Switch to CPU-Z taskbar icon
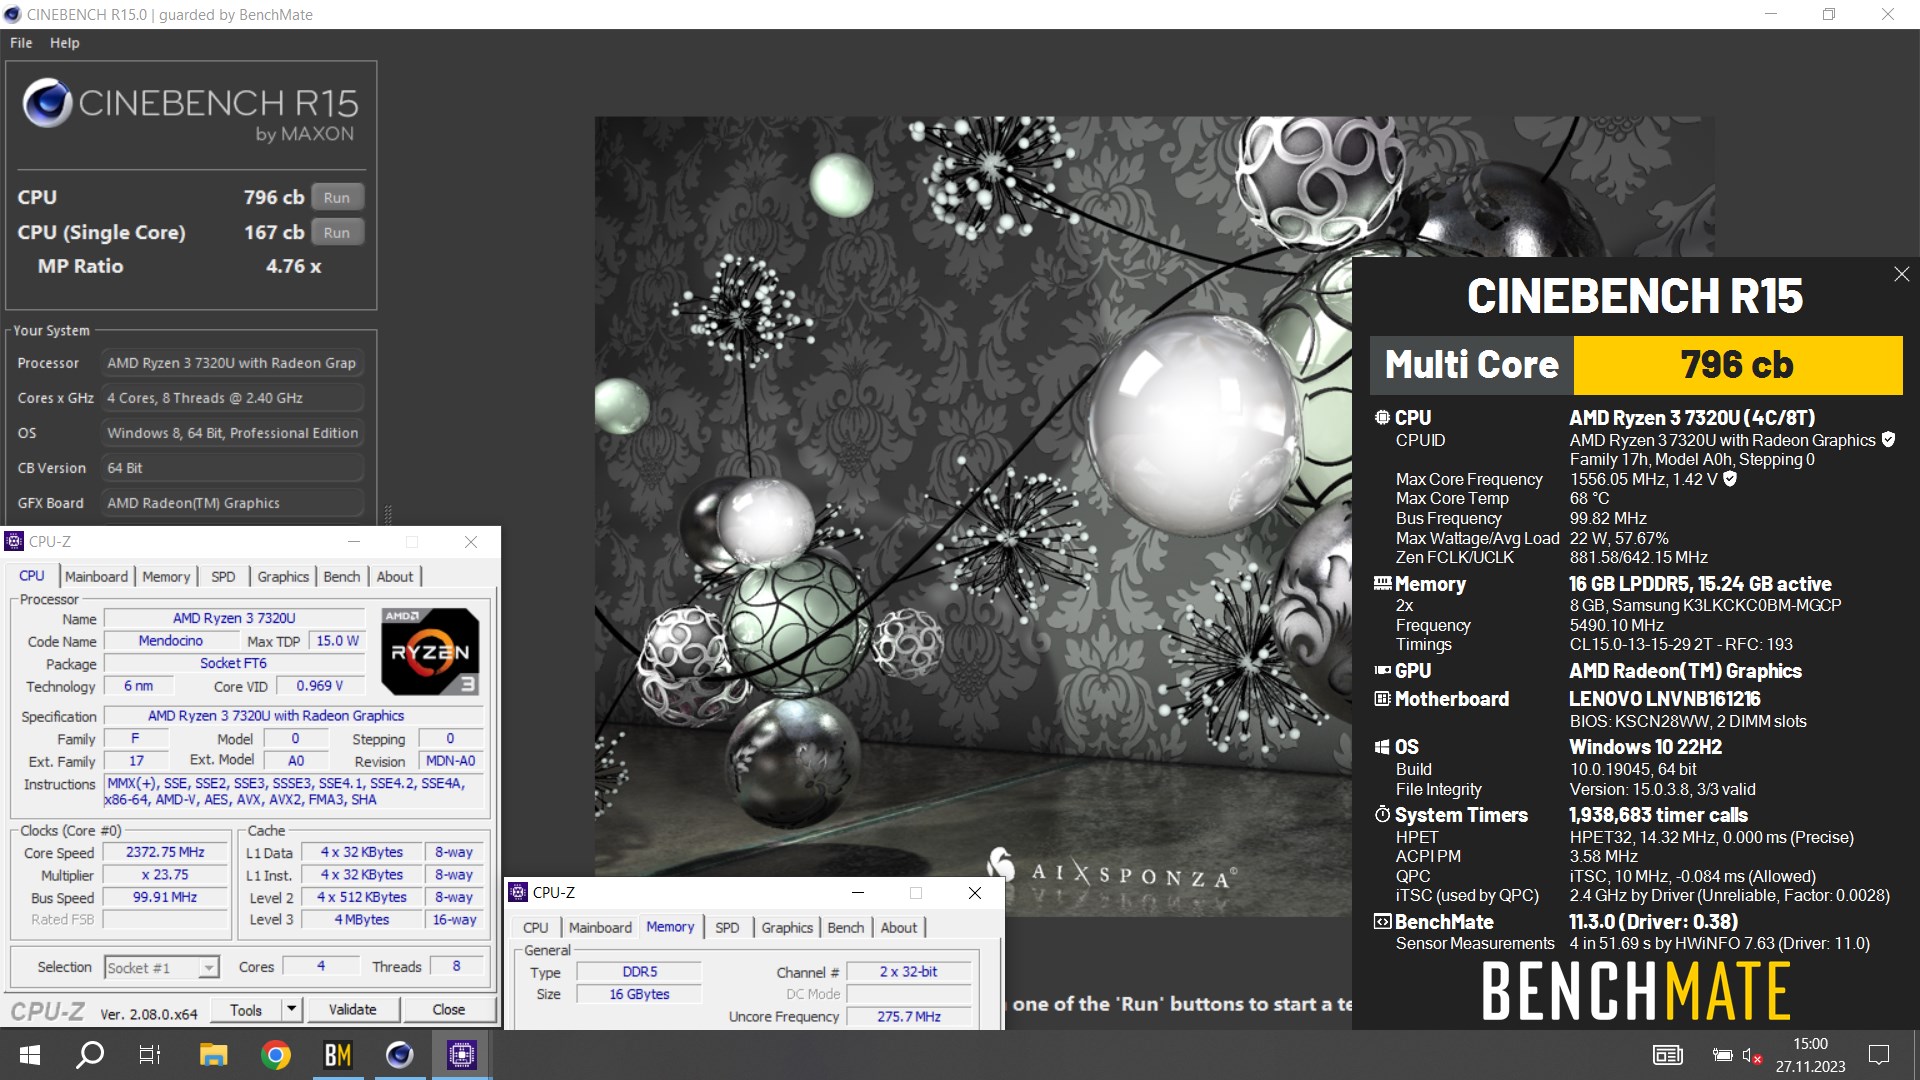Viewport: 1920px width, 1080px height. coord(461,1055)
